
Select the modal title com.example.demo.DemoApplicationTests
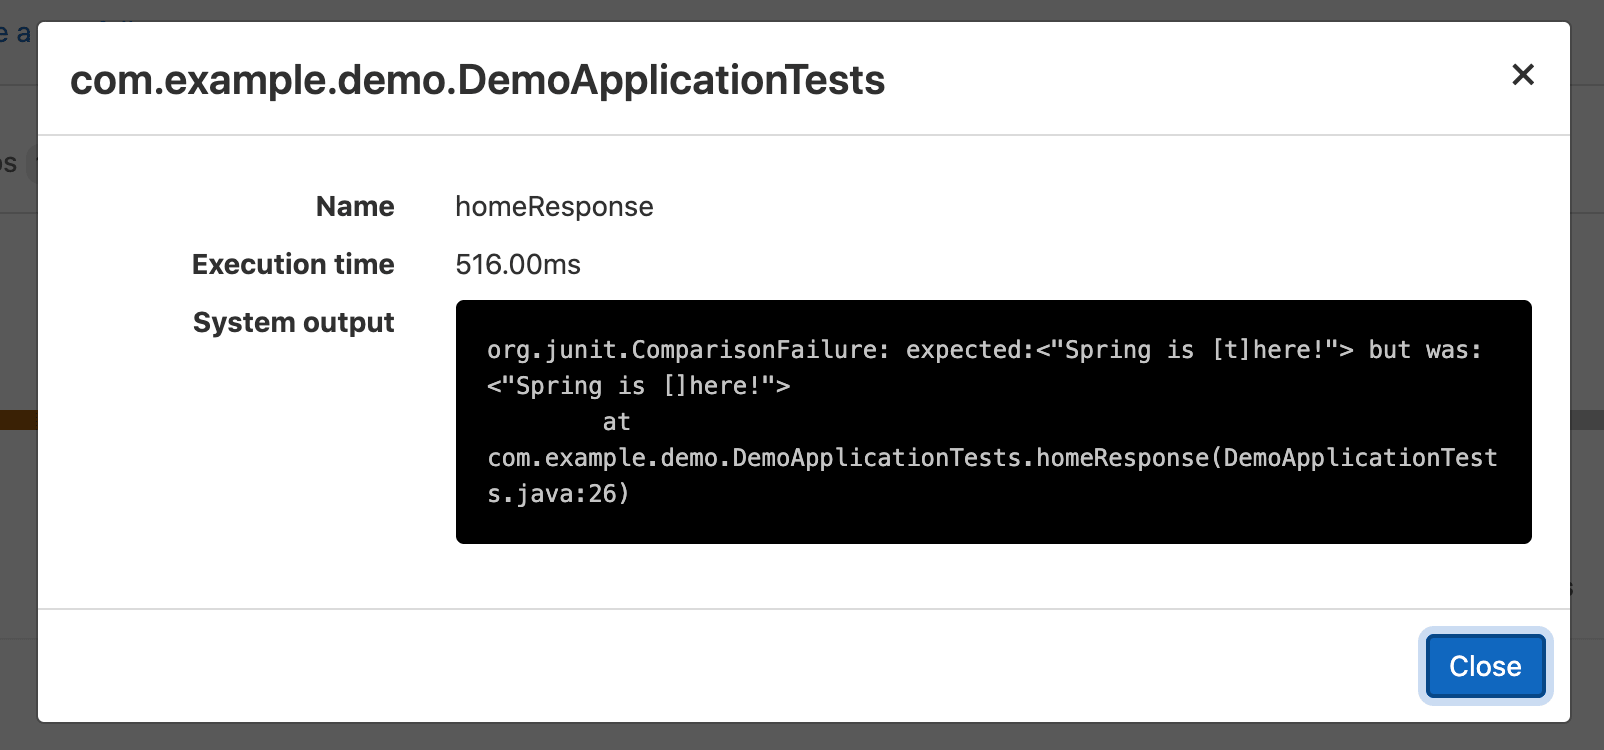click(x=477, y=80)
